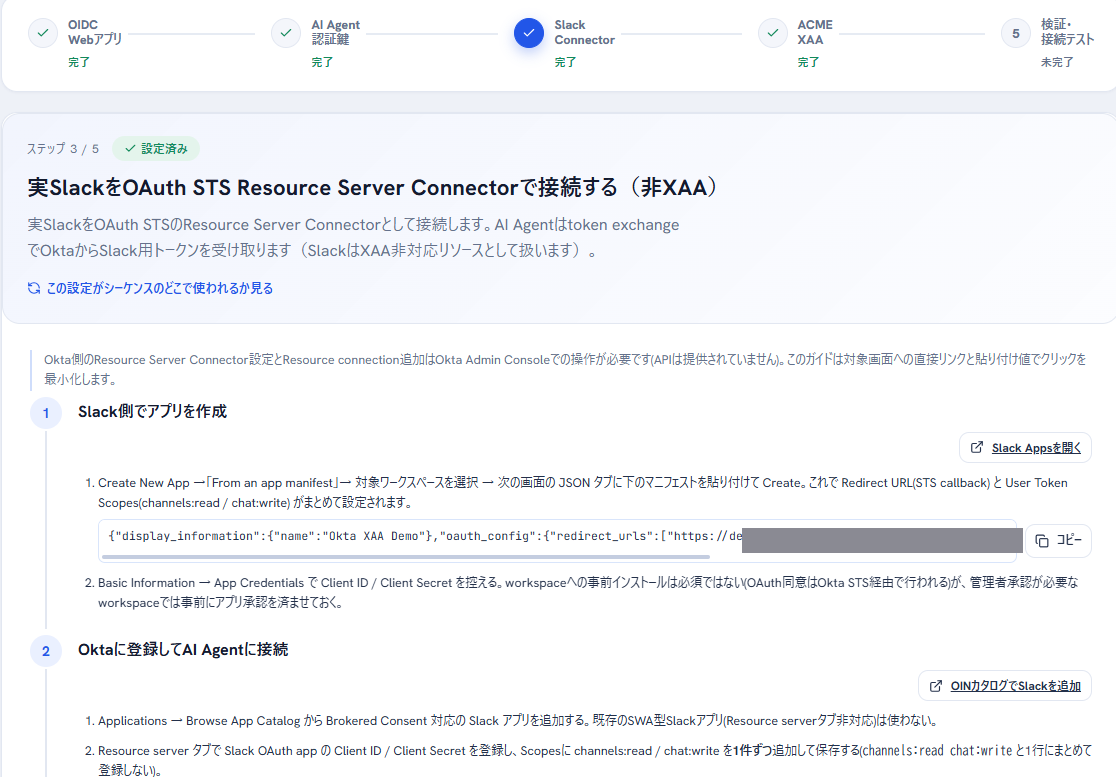Screen dimensions: 1116x777
Task: Select the Slack Connector step label
Action: pyautogui.click(x=584, y=32)
